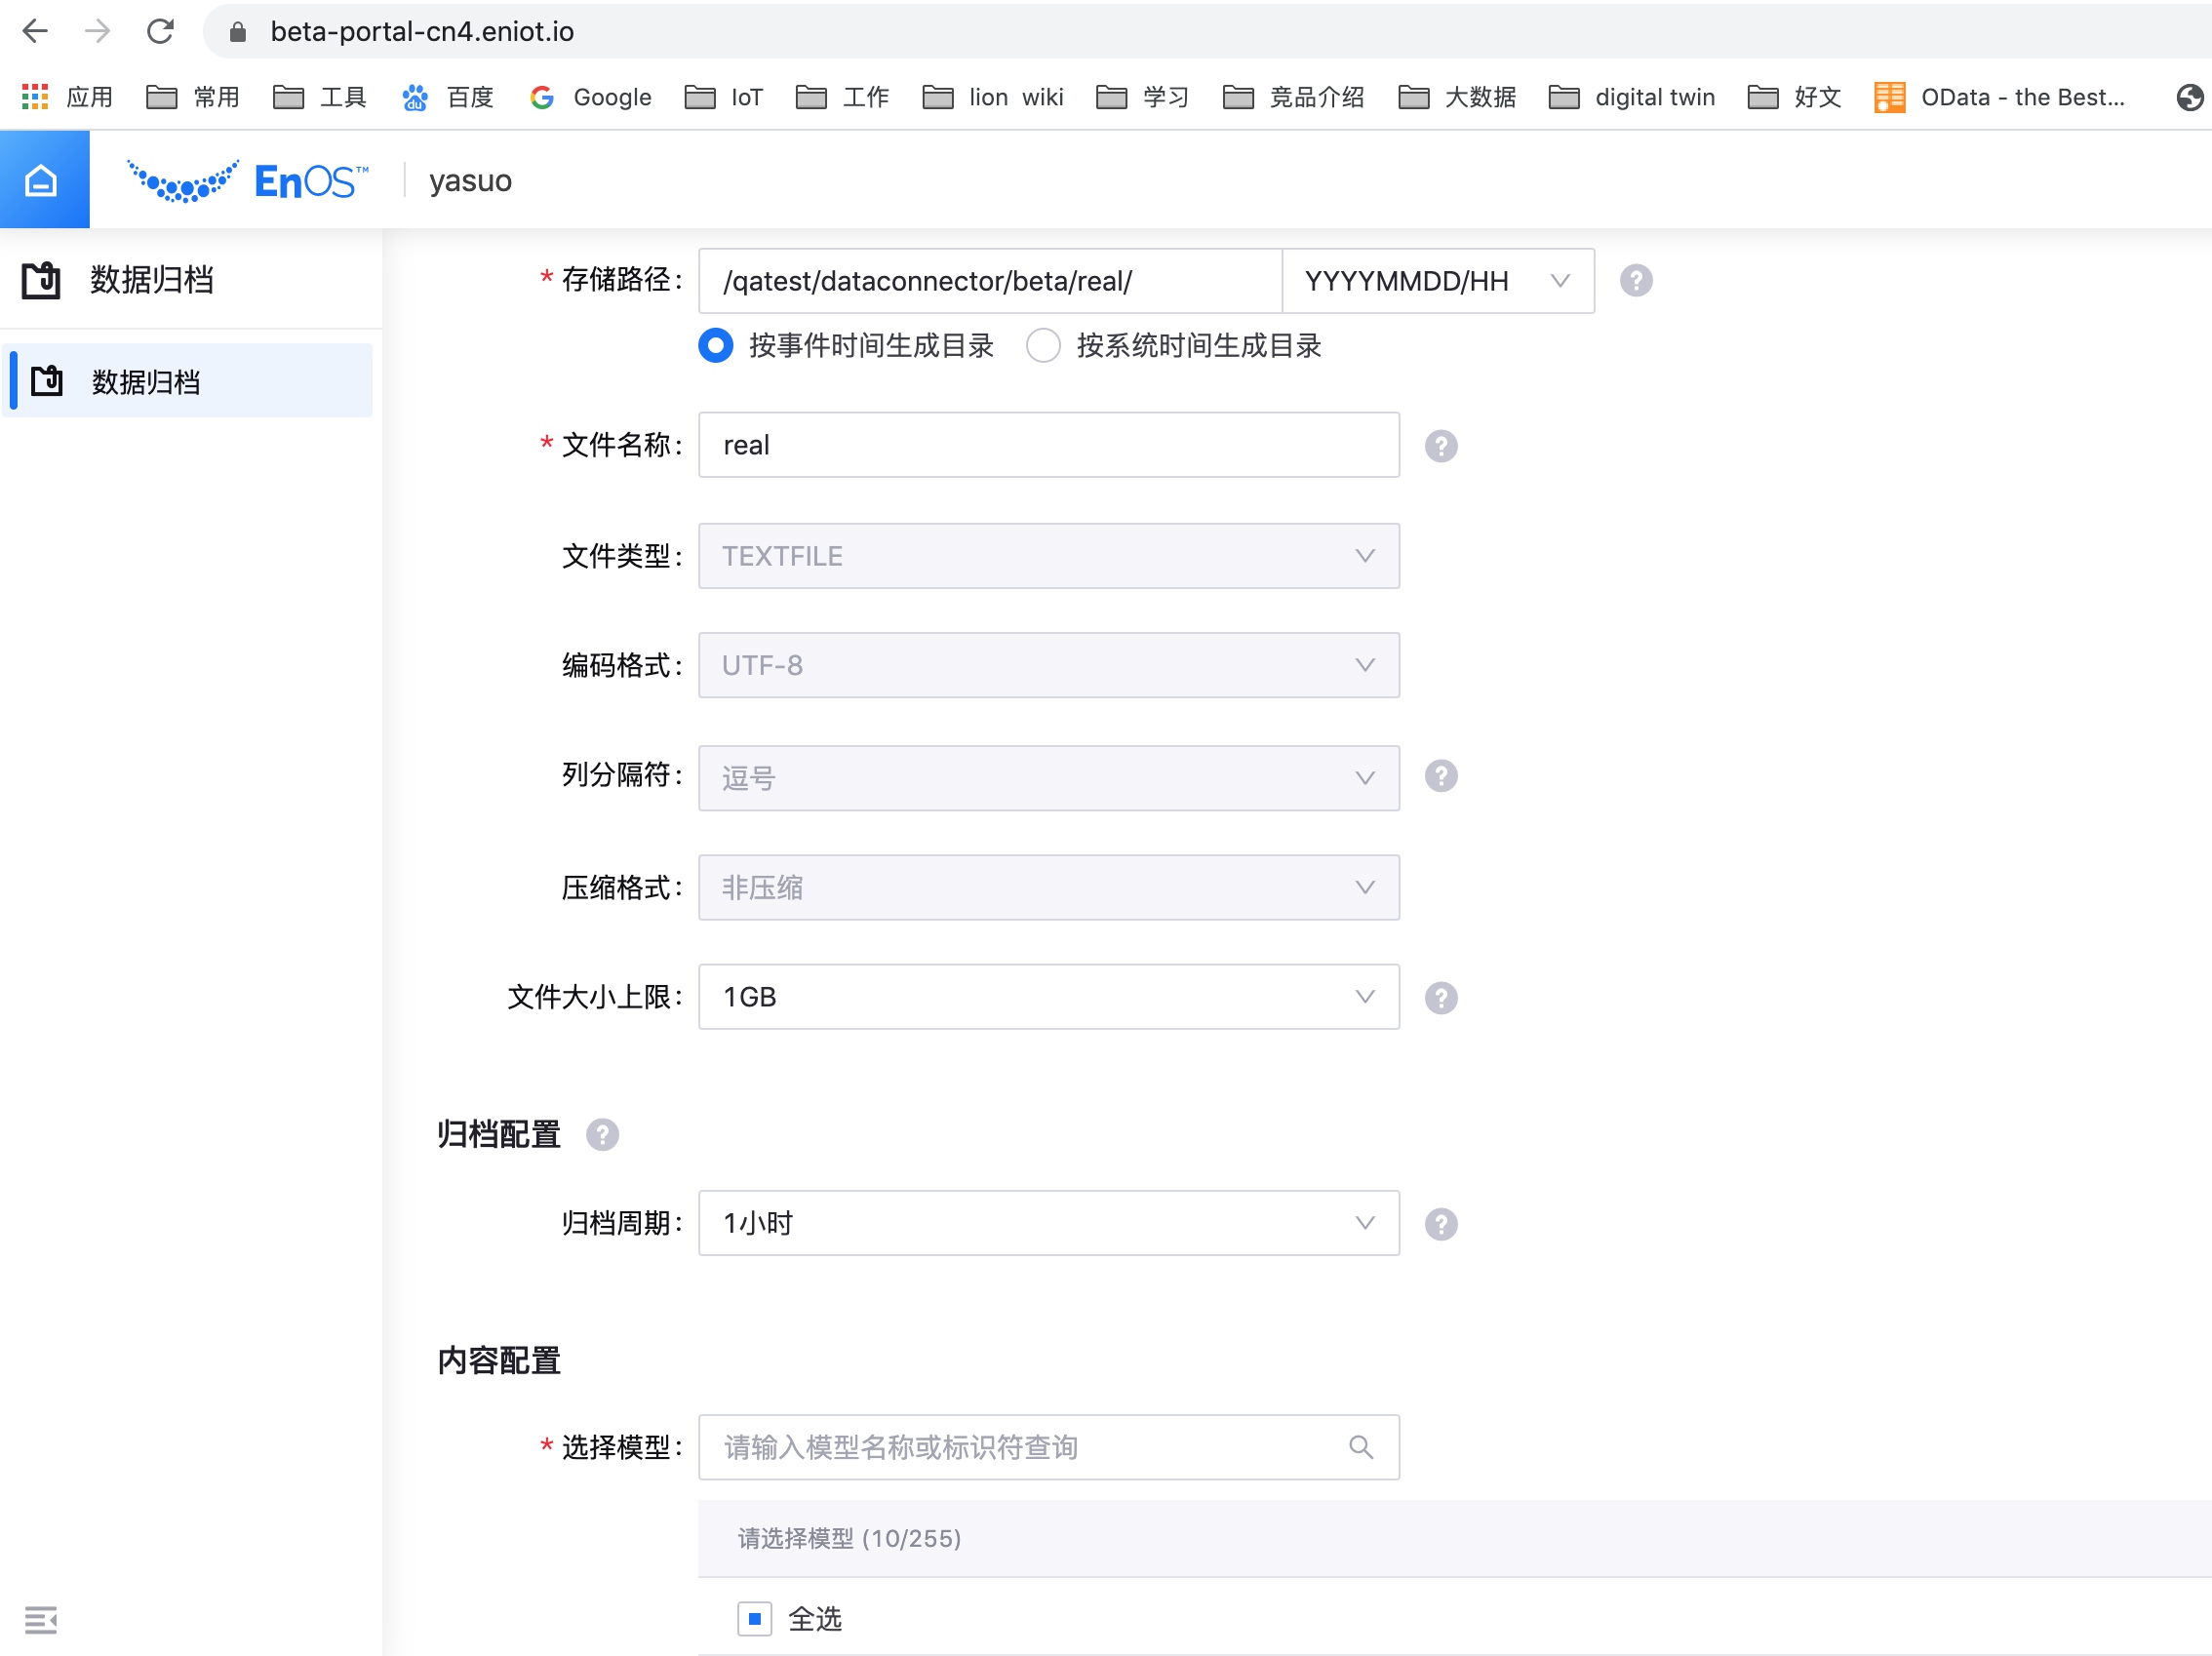Screen dimensions: 2212x1656
Task: Open archive cycle 1小时 dropdown
Action: point(1048,1223)
